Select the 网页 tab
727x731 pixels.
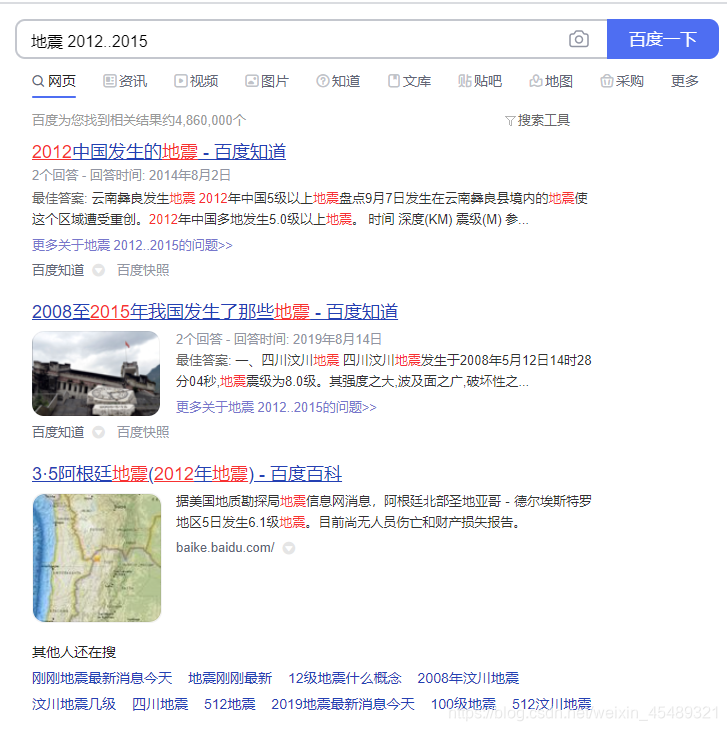[x=54, y=81]
